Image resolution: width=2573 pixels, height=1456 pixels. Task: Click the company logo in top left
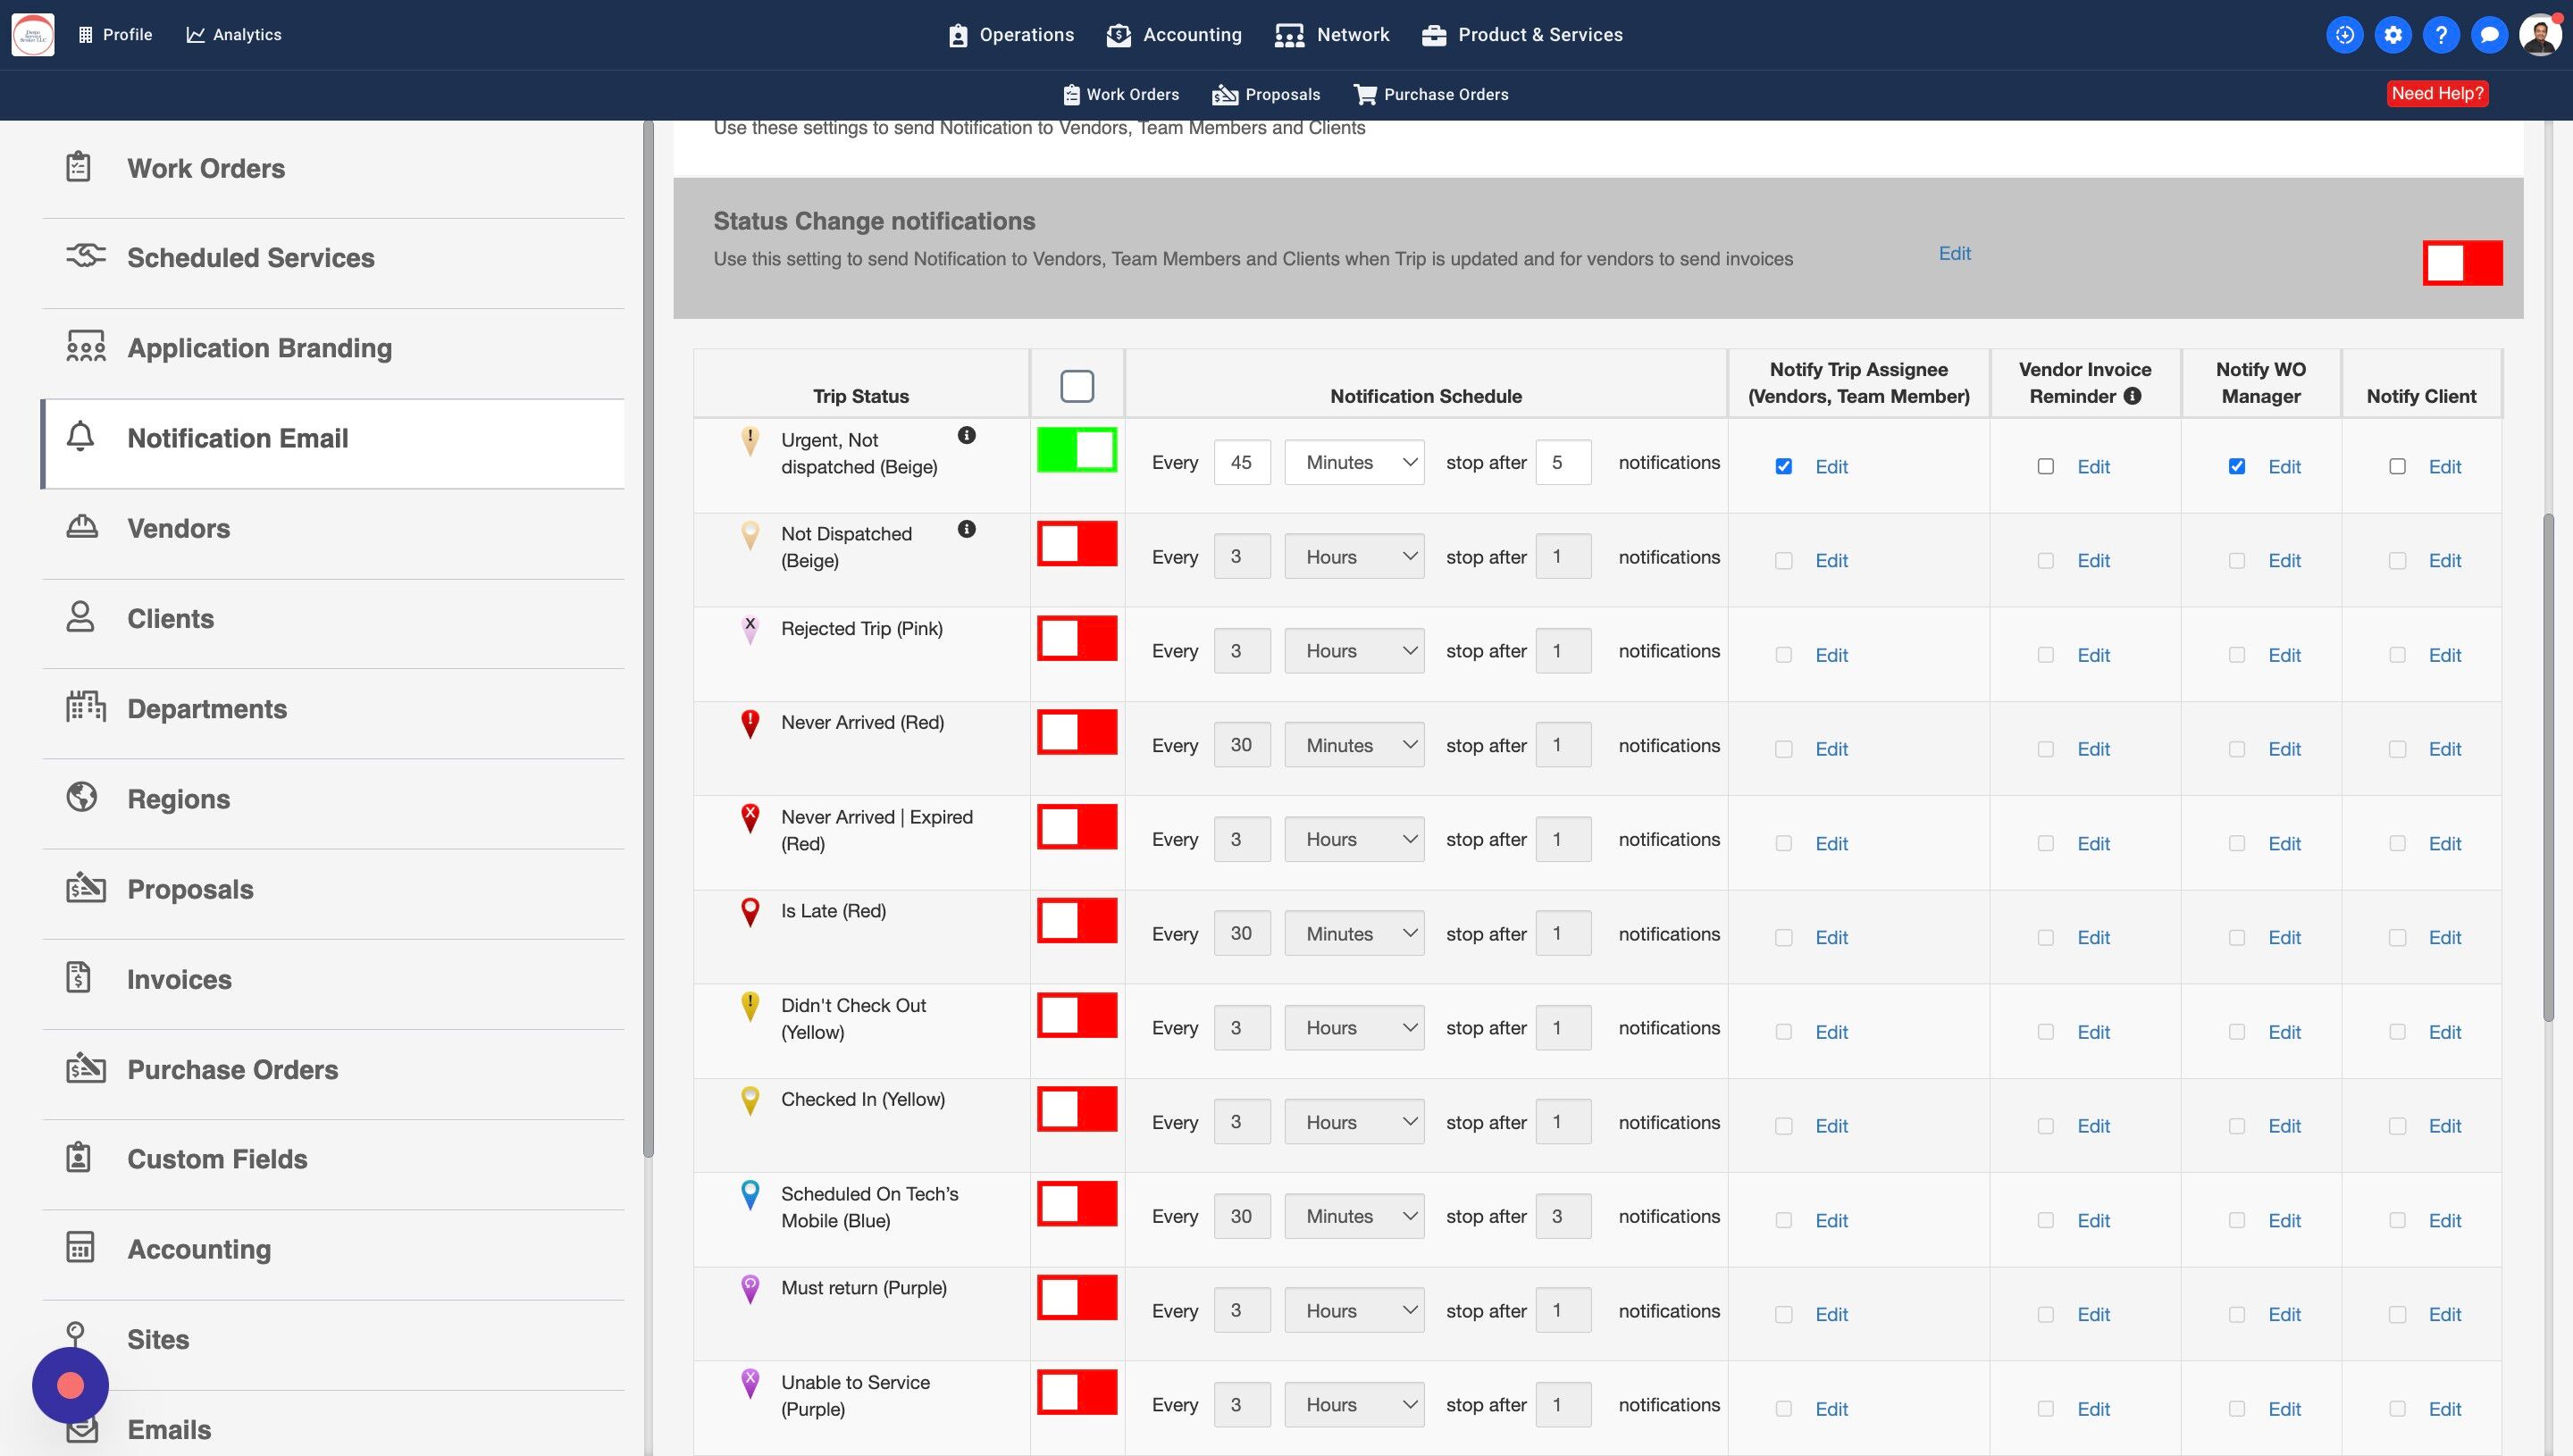pyautogui.click(x=33, y=35)
